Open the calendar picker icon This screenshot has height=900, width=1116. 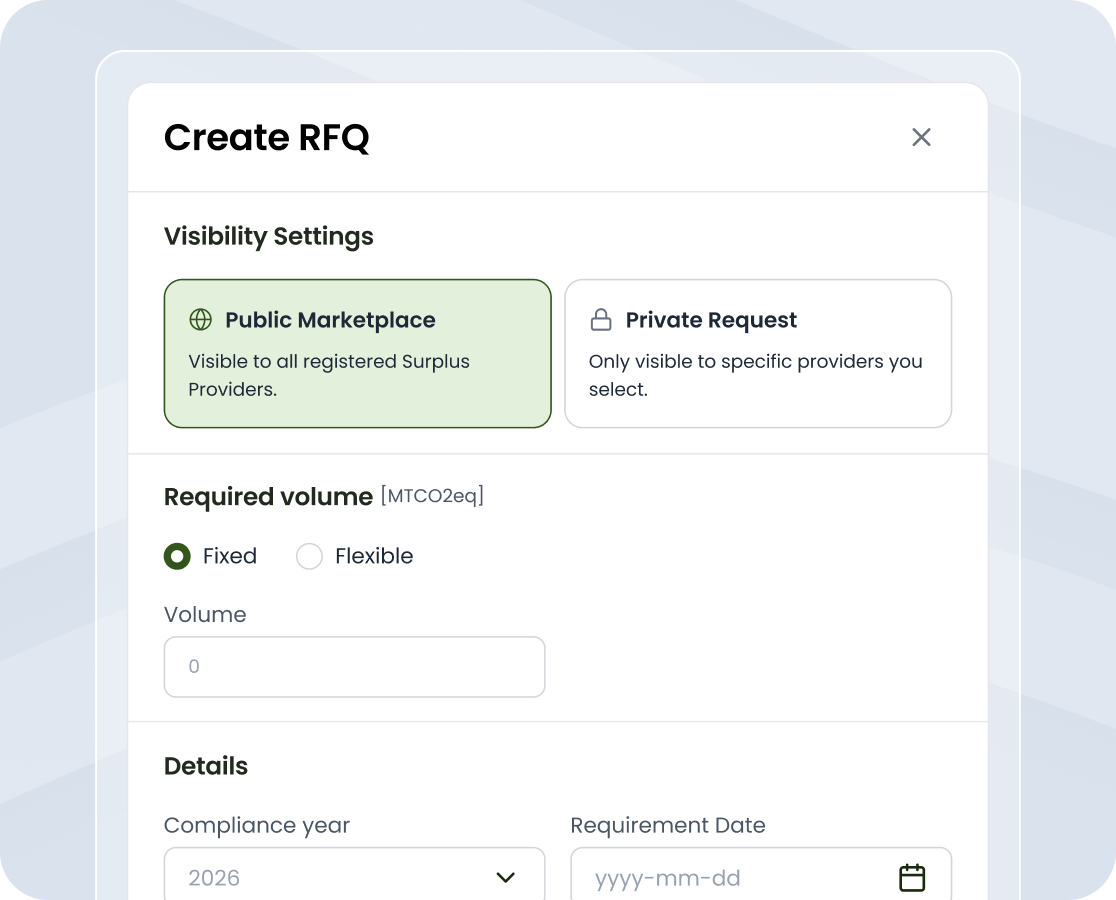pyautogui.click(x=912, y=878)
